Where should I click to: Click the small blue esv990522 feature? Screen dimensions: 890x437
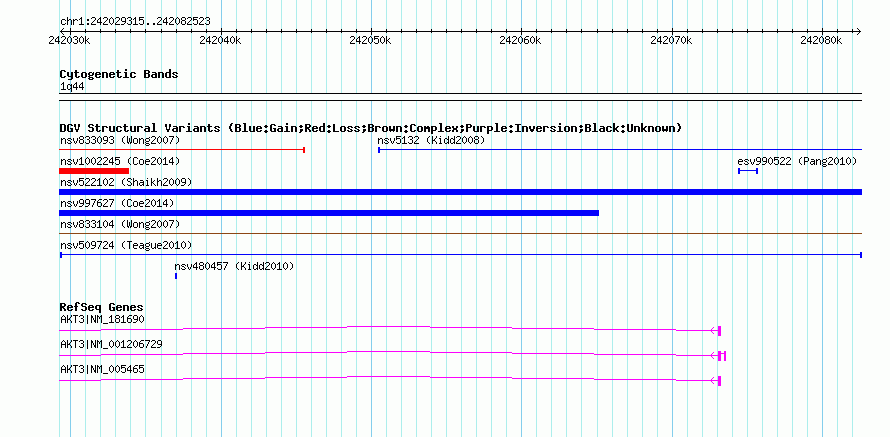[748, 171]
